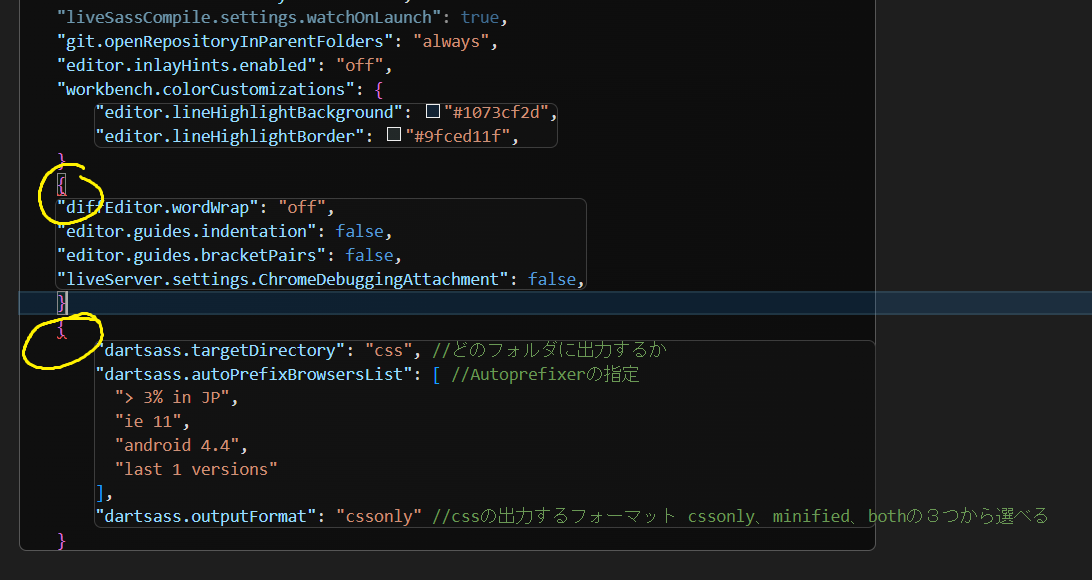Click the #9fced11f color swatch

point(394,134)
